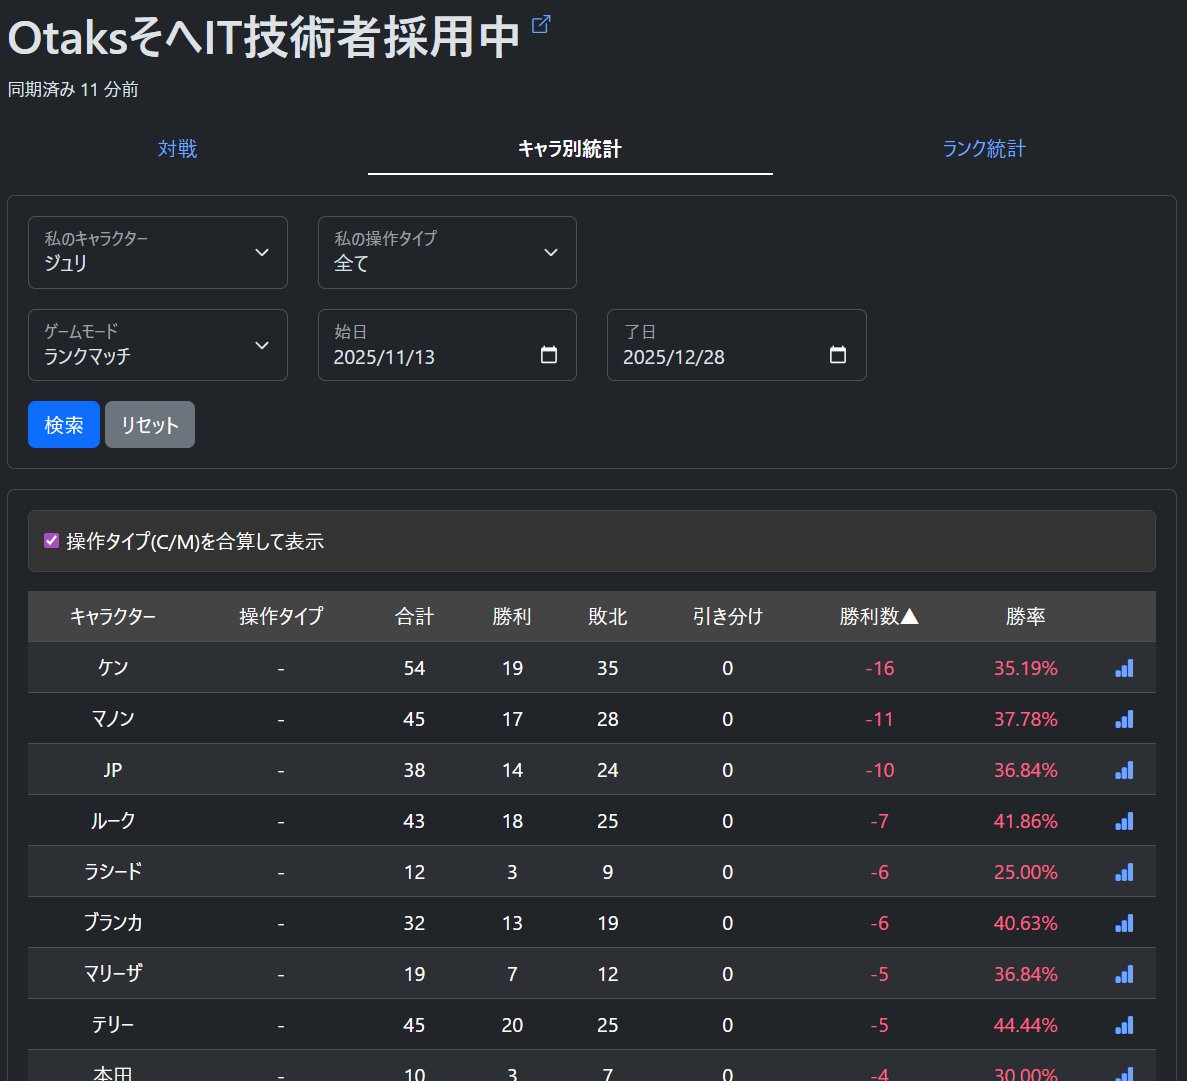Click the 同期済み 11 分前 status text

73,89
